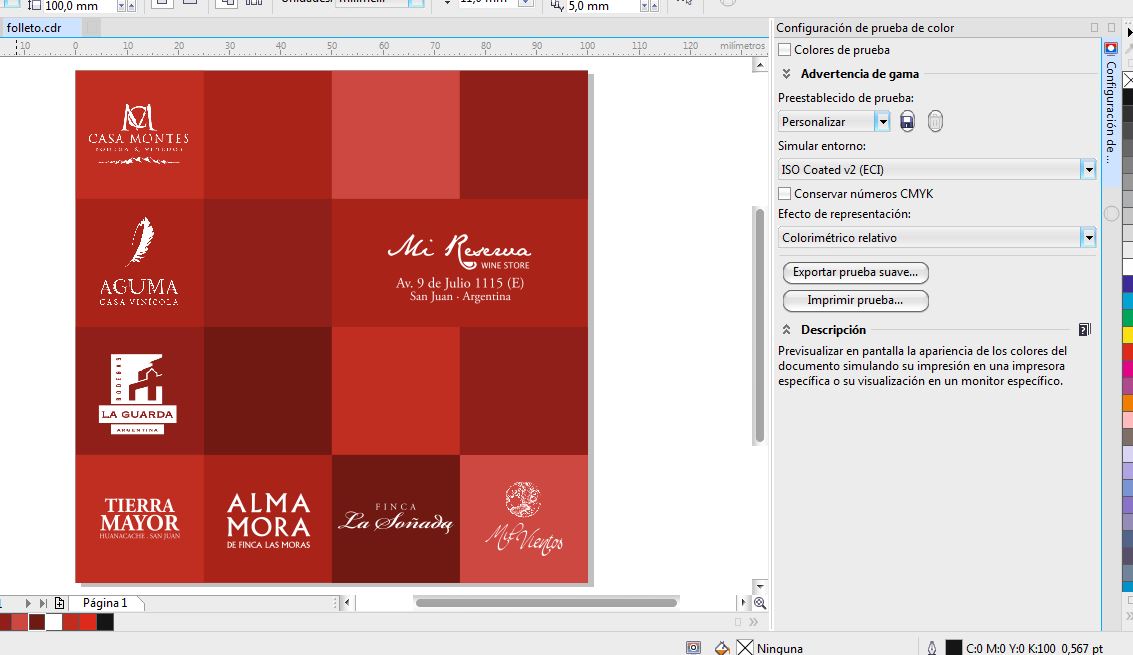
Task: Click the no-fill X box beside Ninguna
Action: tap(744, 648)
